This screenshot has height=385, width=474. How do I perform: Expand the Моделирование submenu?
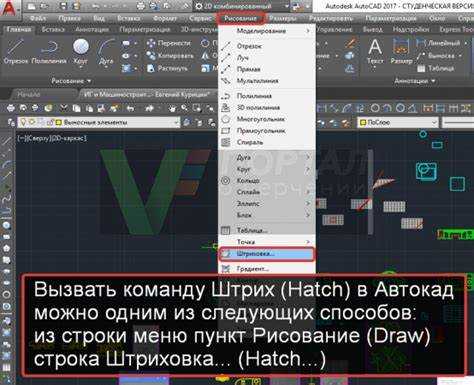click(267, 31)
